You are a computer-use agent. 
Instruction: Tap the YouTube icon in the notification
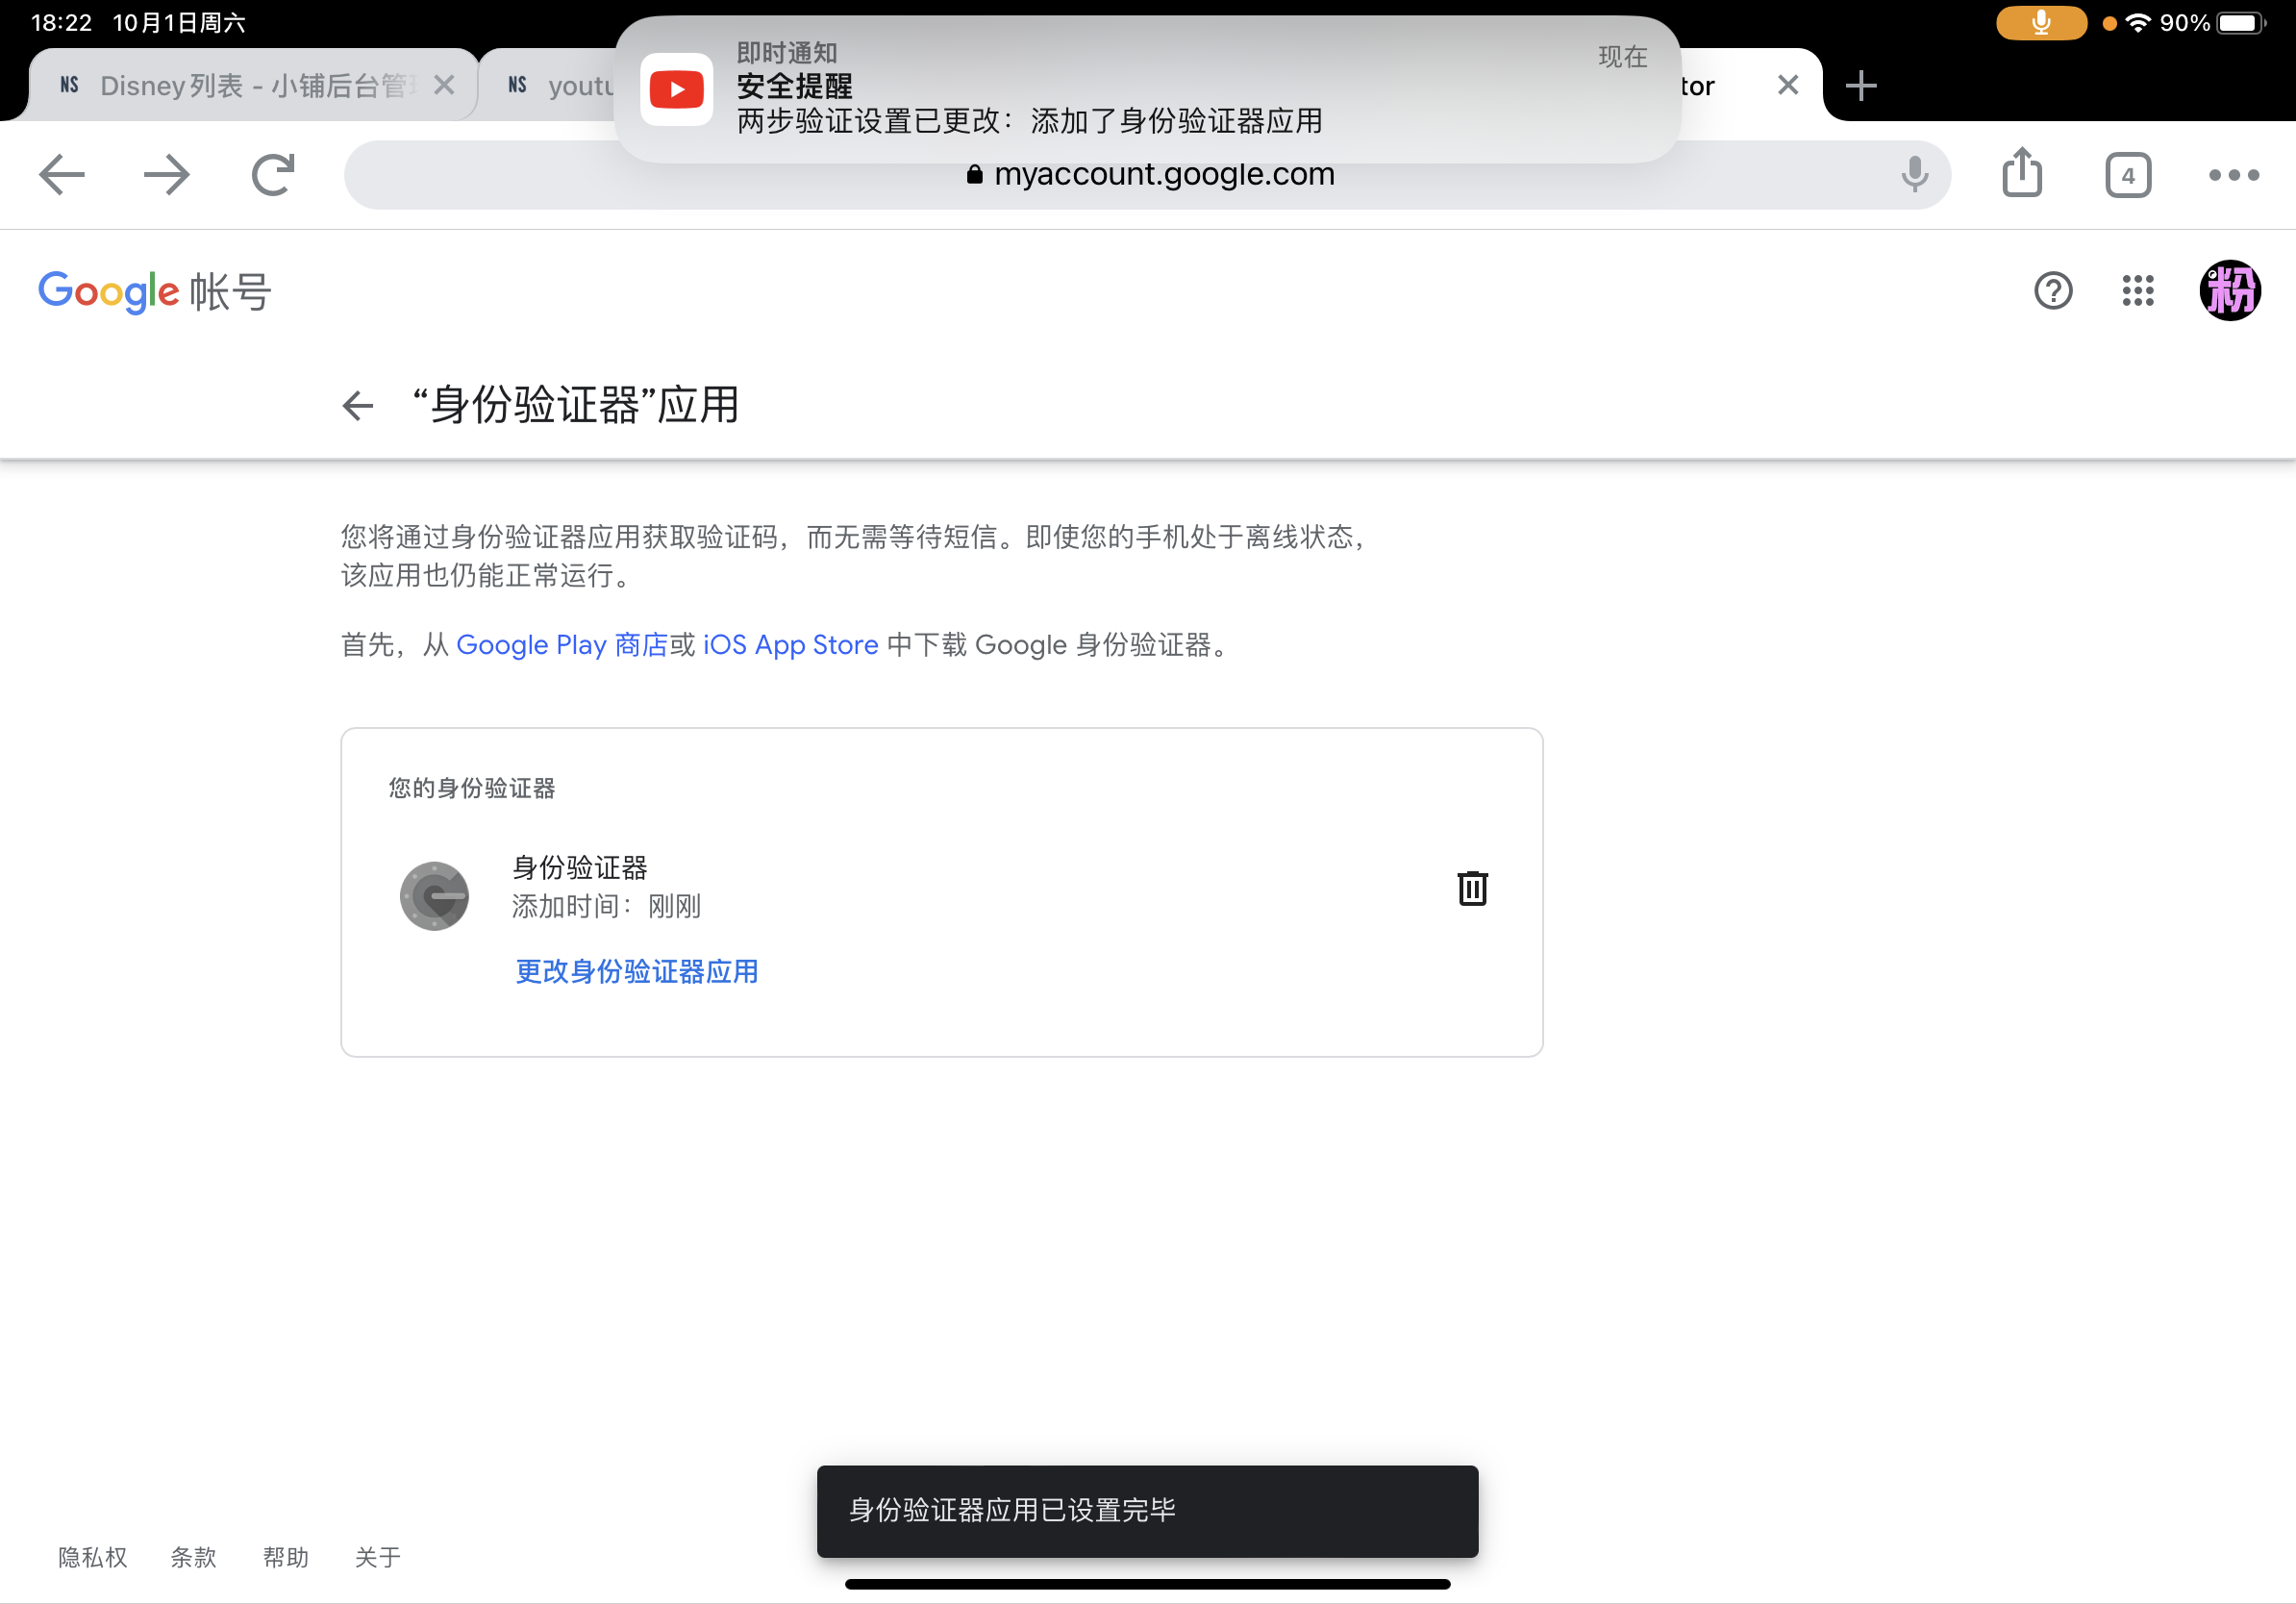(x=677, y=88)
